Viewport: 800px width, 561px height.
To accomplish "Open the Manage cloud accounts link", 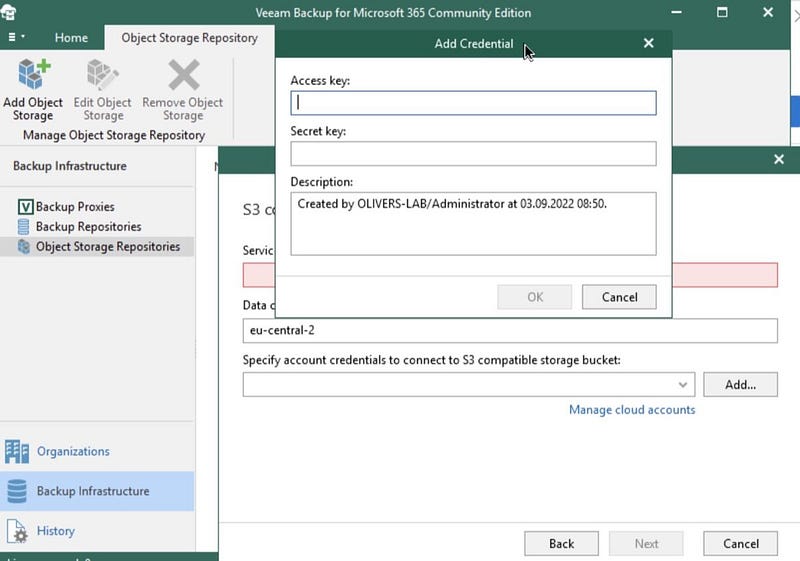I will (x=632, y=410).
